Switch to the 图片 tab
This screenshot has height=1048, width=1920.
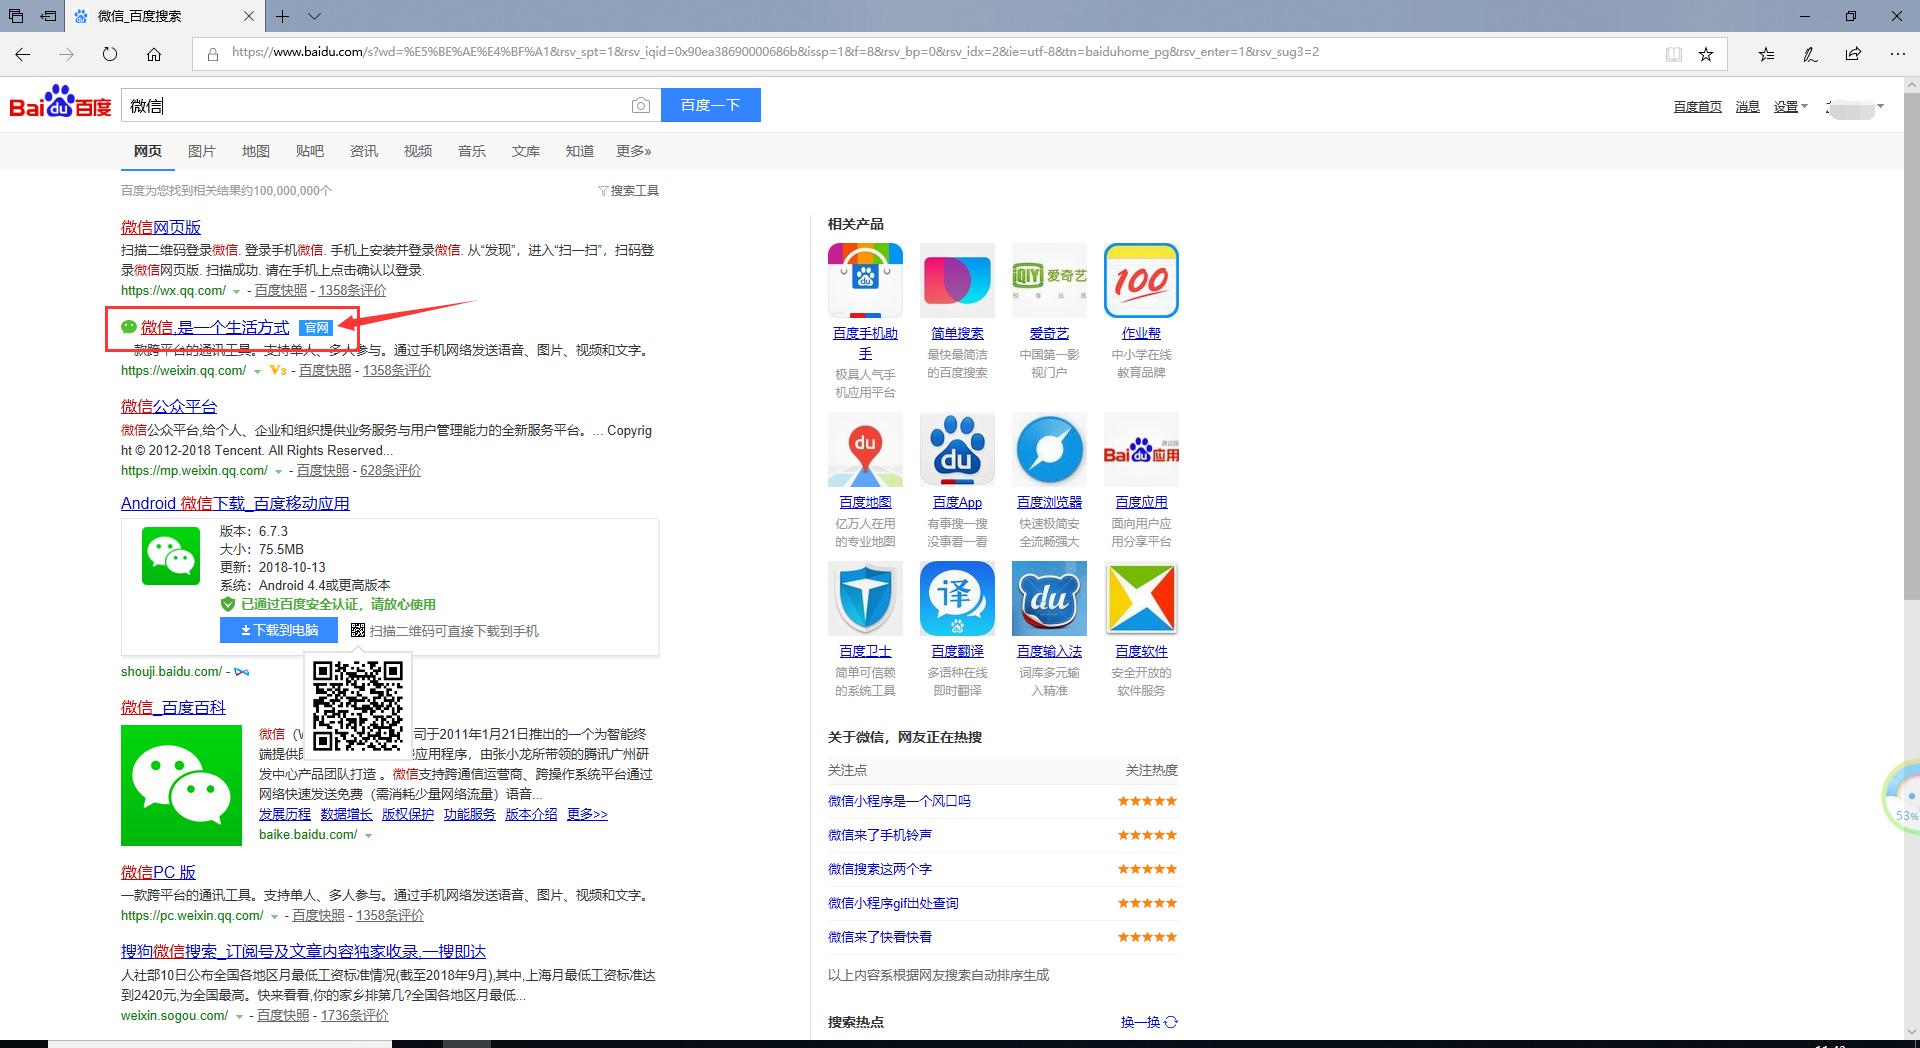[x=202, y=150]
